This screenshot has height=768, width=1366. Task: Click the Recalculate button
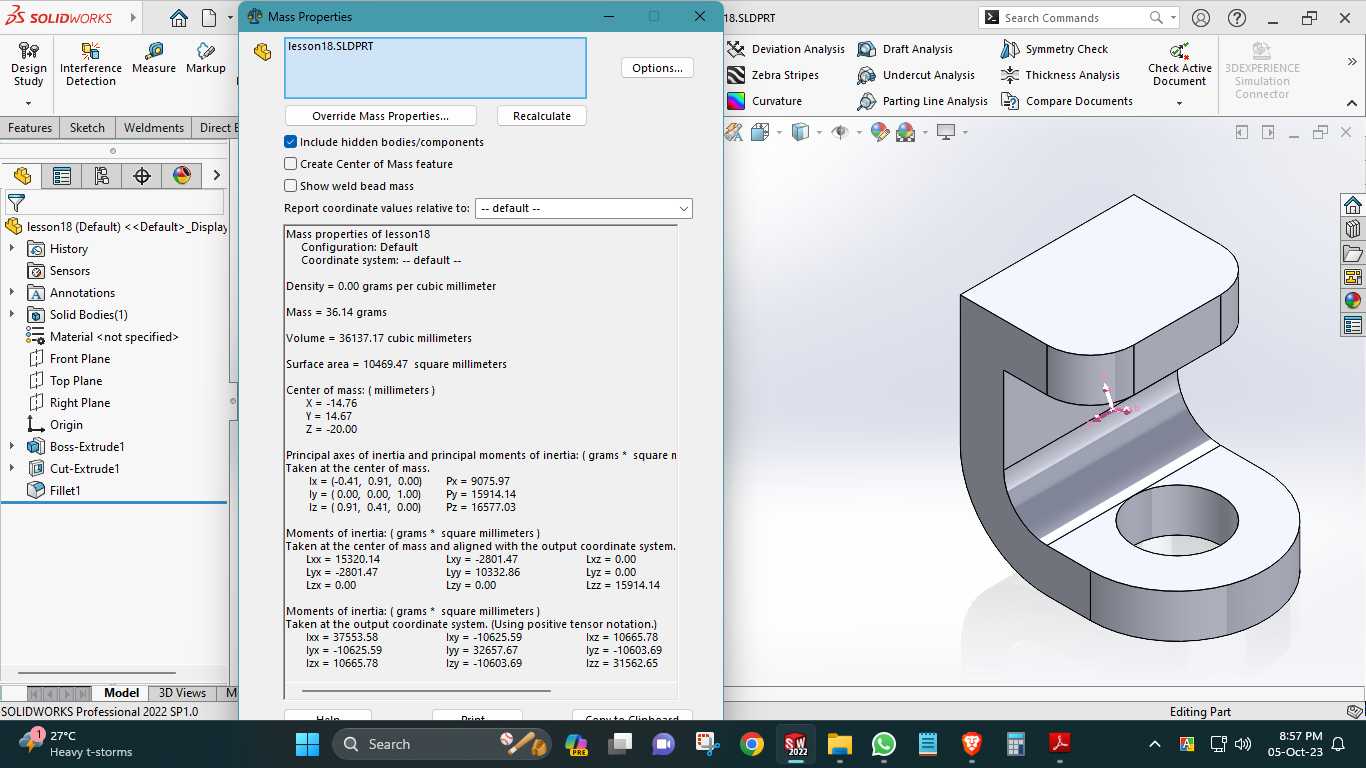pyautogui.click(x=542, y=116)
